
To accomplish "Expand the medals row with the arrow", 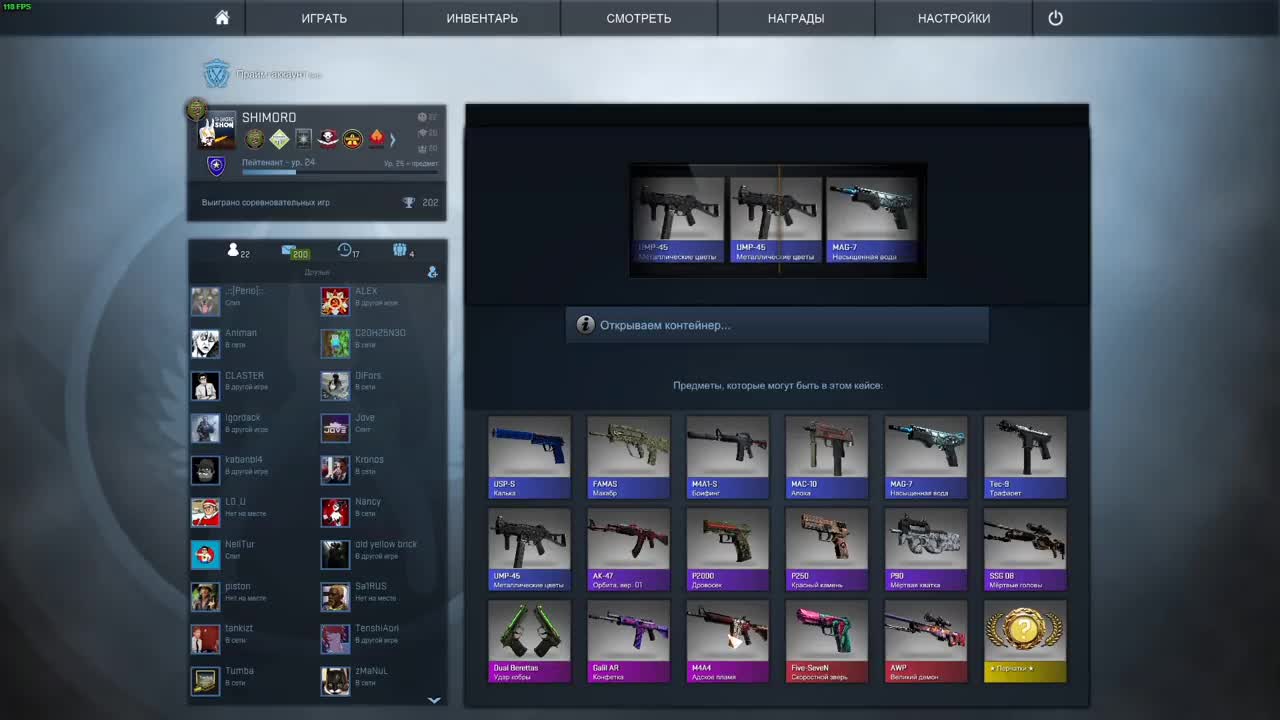I will (x=393, y=139).
